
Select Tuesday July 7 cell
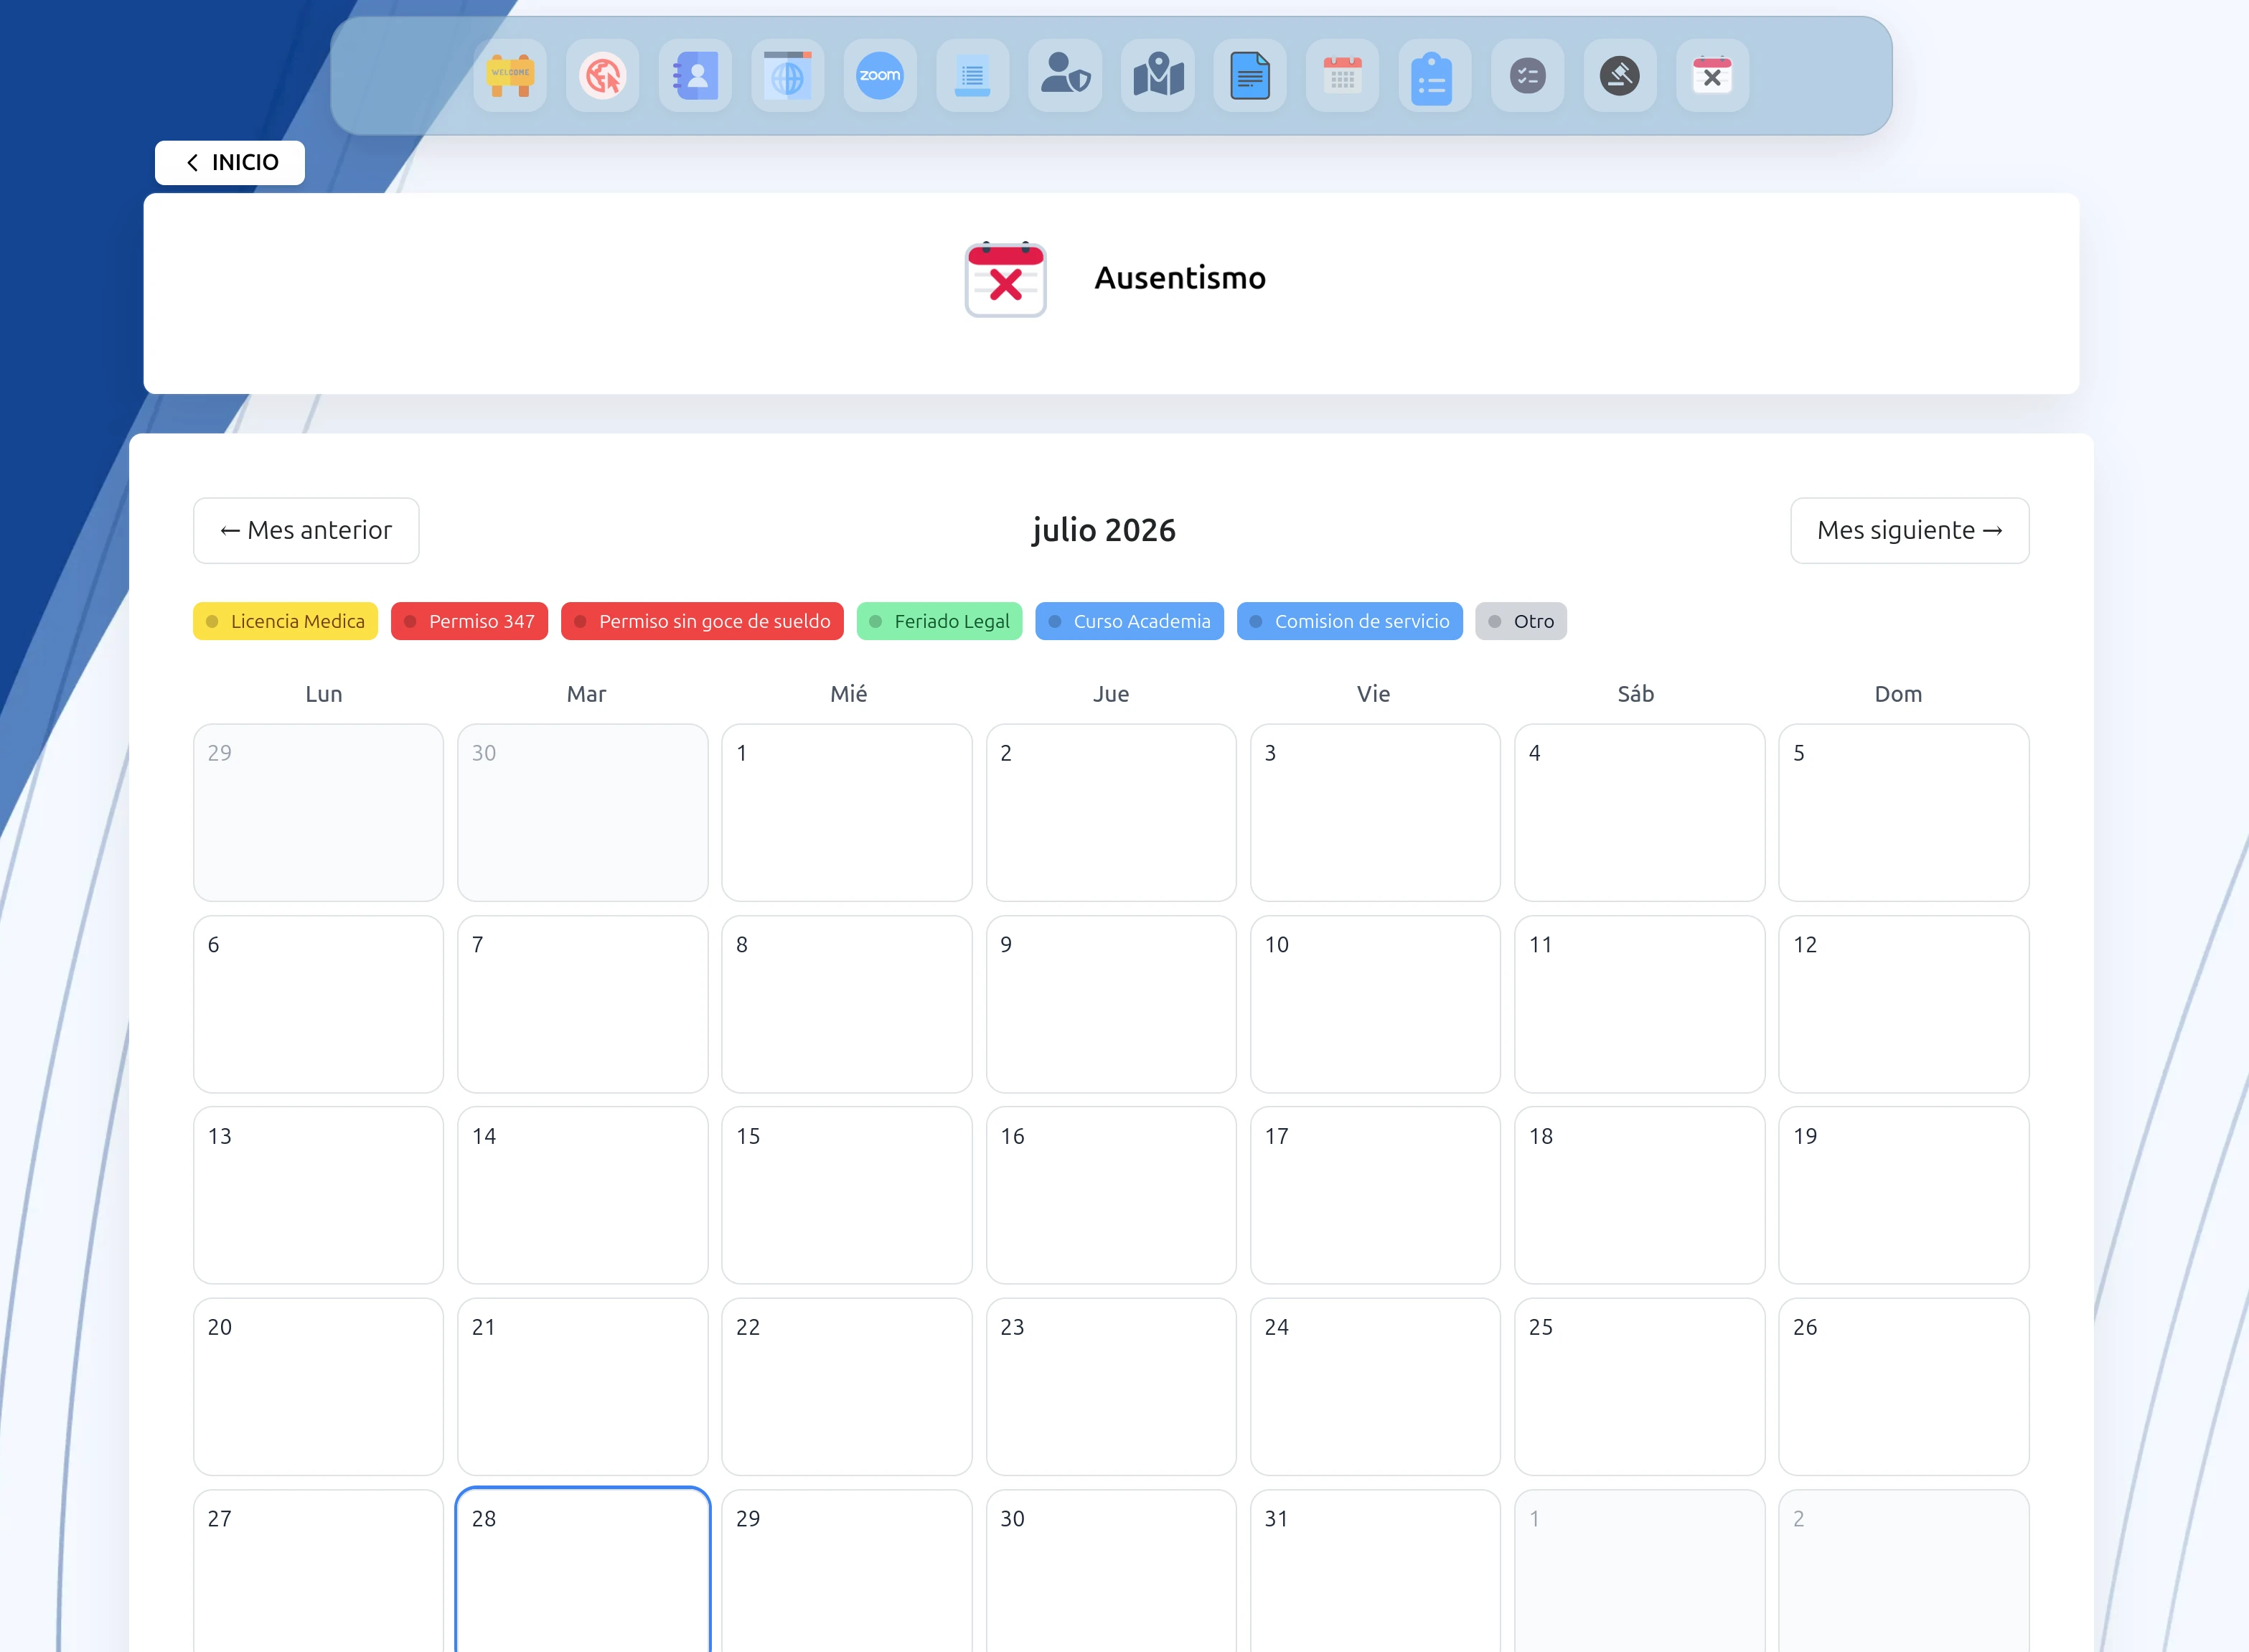pos(583,1004)
